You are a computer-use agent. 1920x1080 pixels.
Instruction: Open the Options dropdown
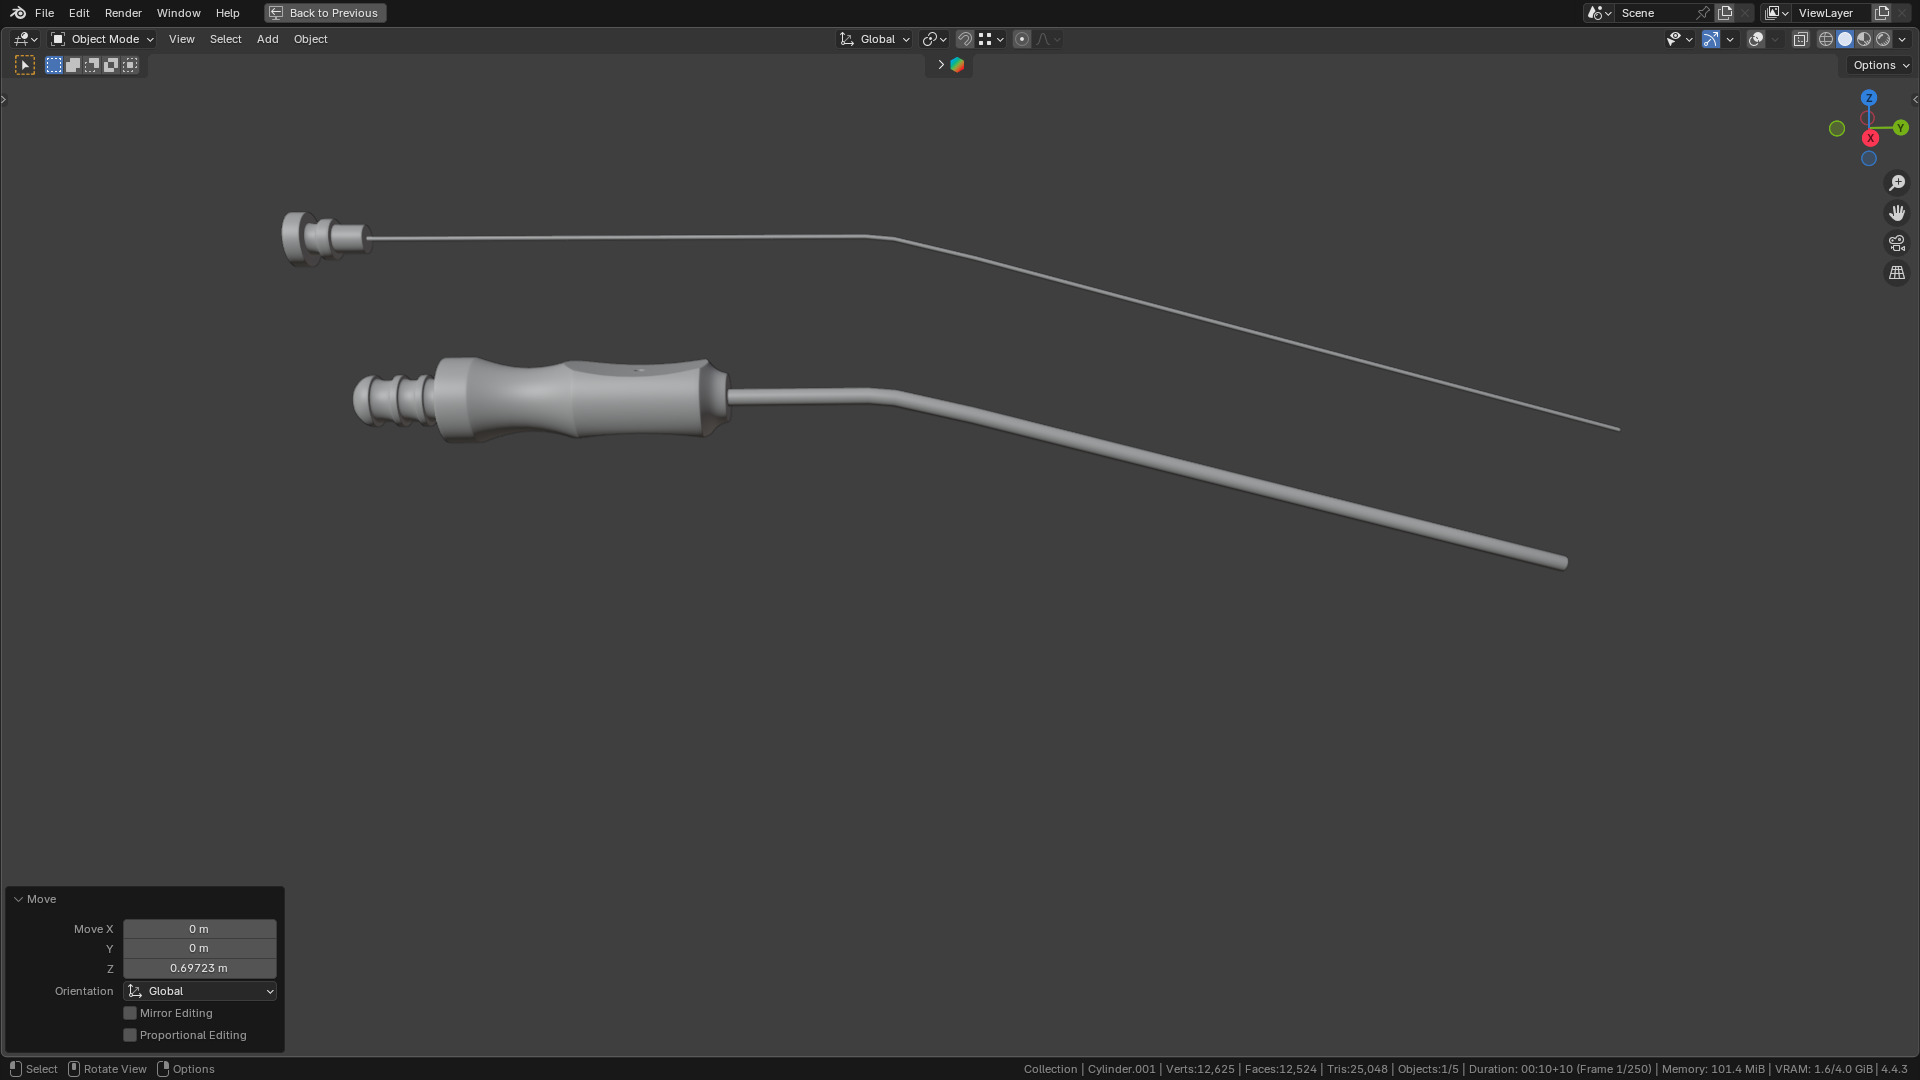tap(1880, 65)
